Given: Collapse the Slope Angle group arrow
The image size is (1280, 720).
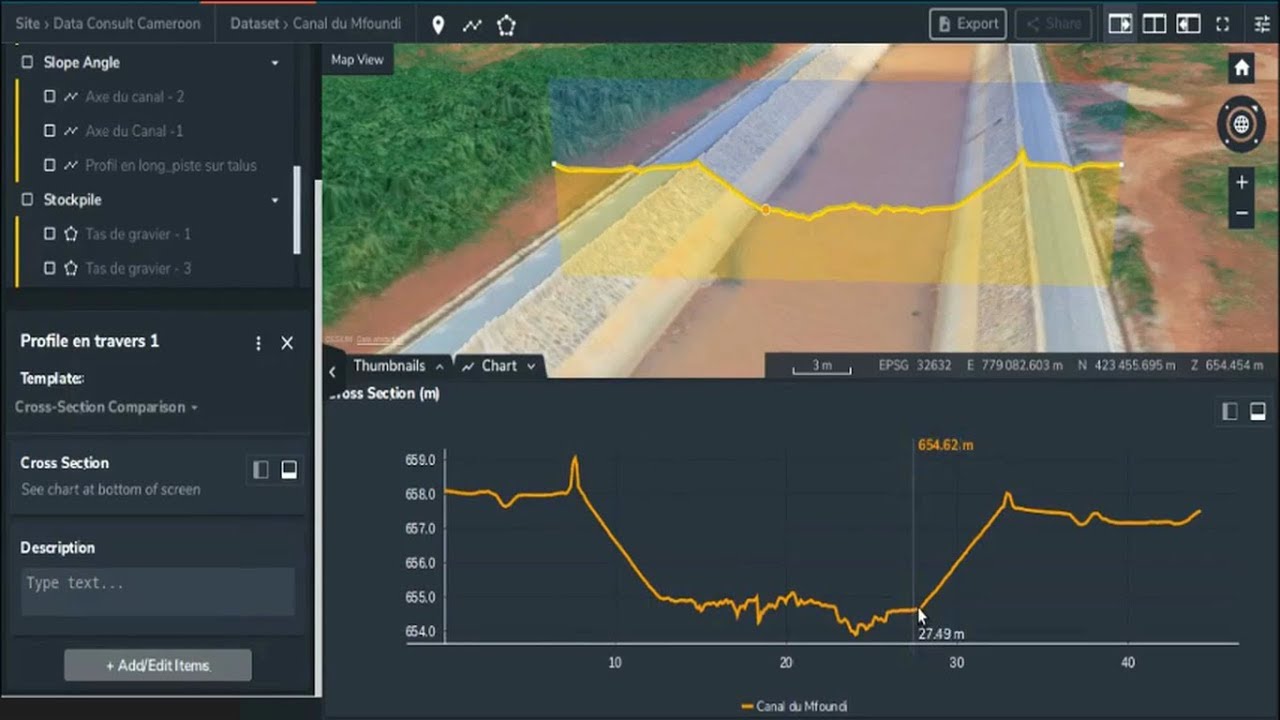Looking at the screenshot, I should (275, 63).
